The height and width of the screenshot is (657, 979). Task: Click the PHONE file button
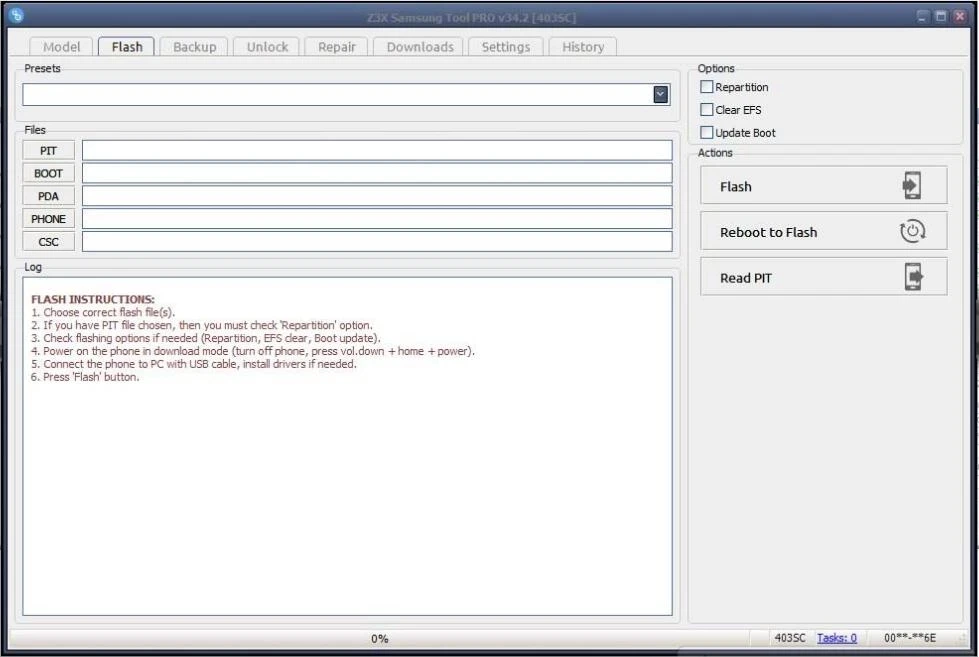[48, 219]
